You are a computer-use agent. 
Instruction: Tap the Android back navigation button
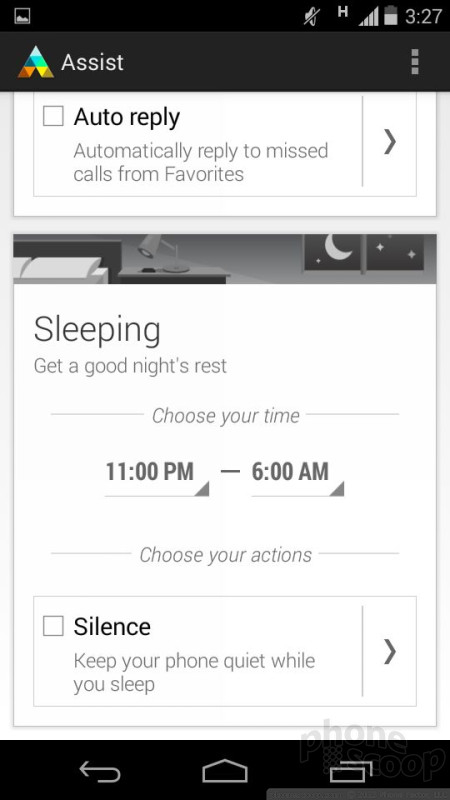pos(100,770)
